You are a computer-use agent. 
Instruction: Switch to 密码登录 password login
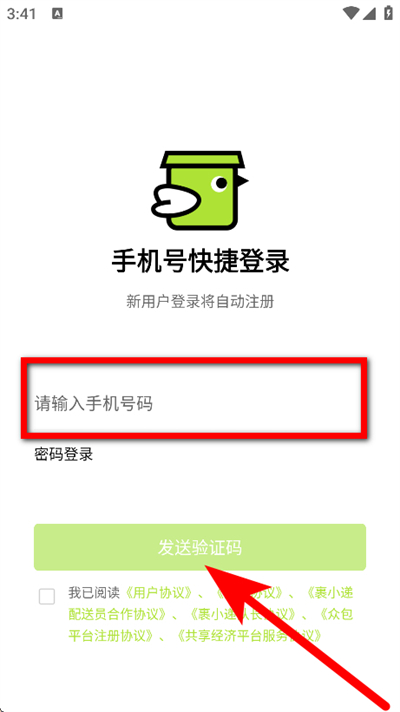[x=64, y=454]
